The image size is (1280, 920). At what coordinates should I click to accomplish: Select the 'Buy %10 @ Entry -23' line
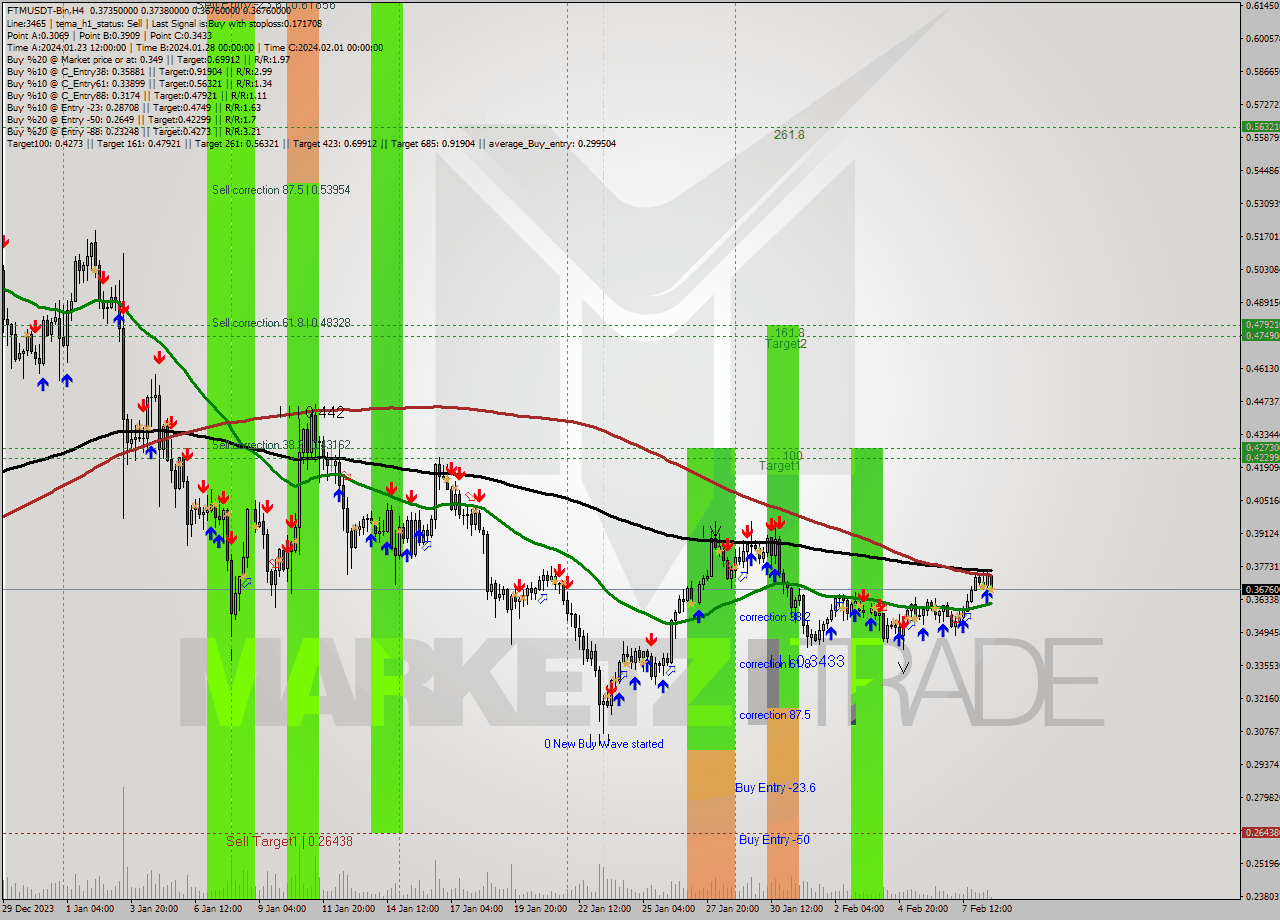[134, 107]
